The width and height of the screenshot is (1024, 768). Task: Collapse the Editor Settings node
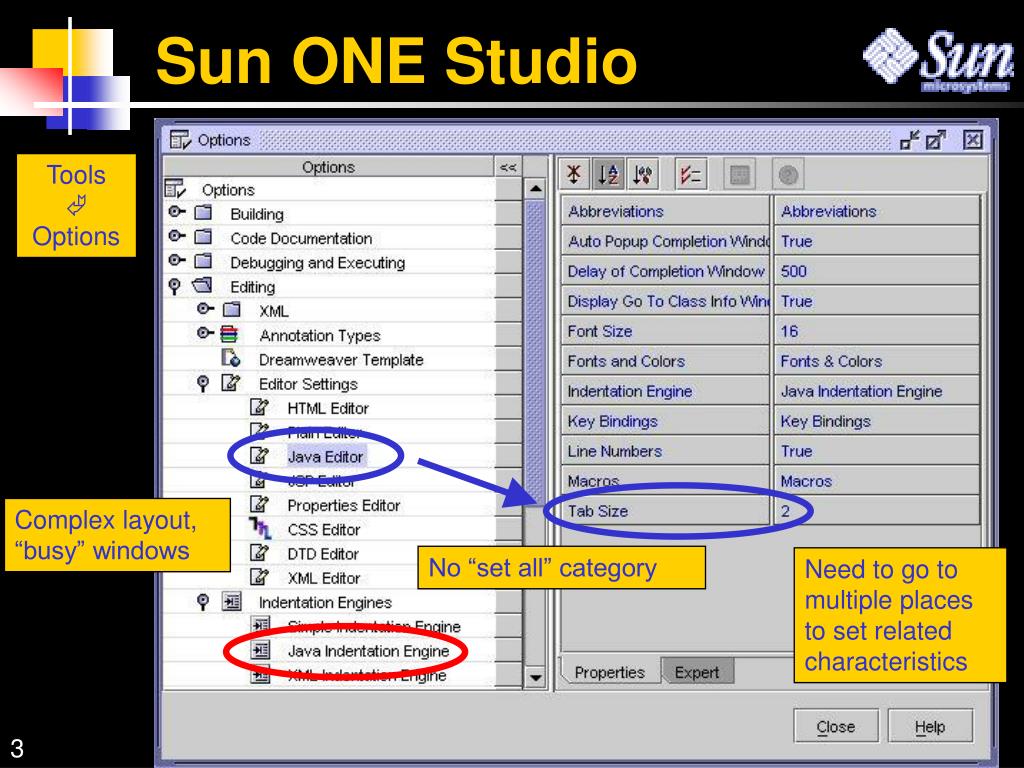(203, 383)
